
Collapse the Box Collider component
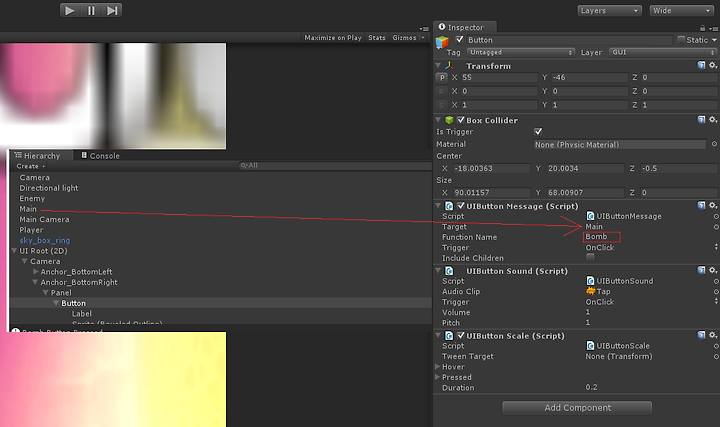pos(438,120)
